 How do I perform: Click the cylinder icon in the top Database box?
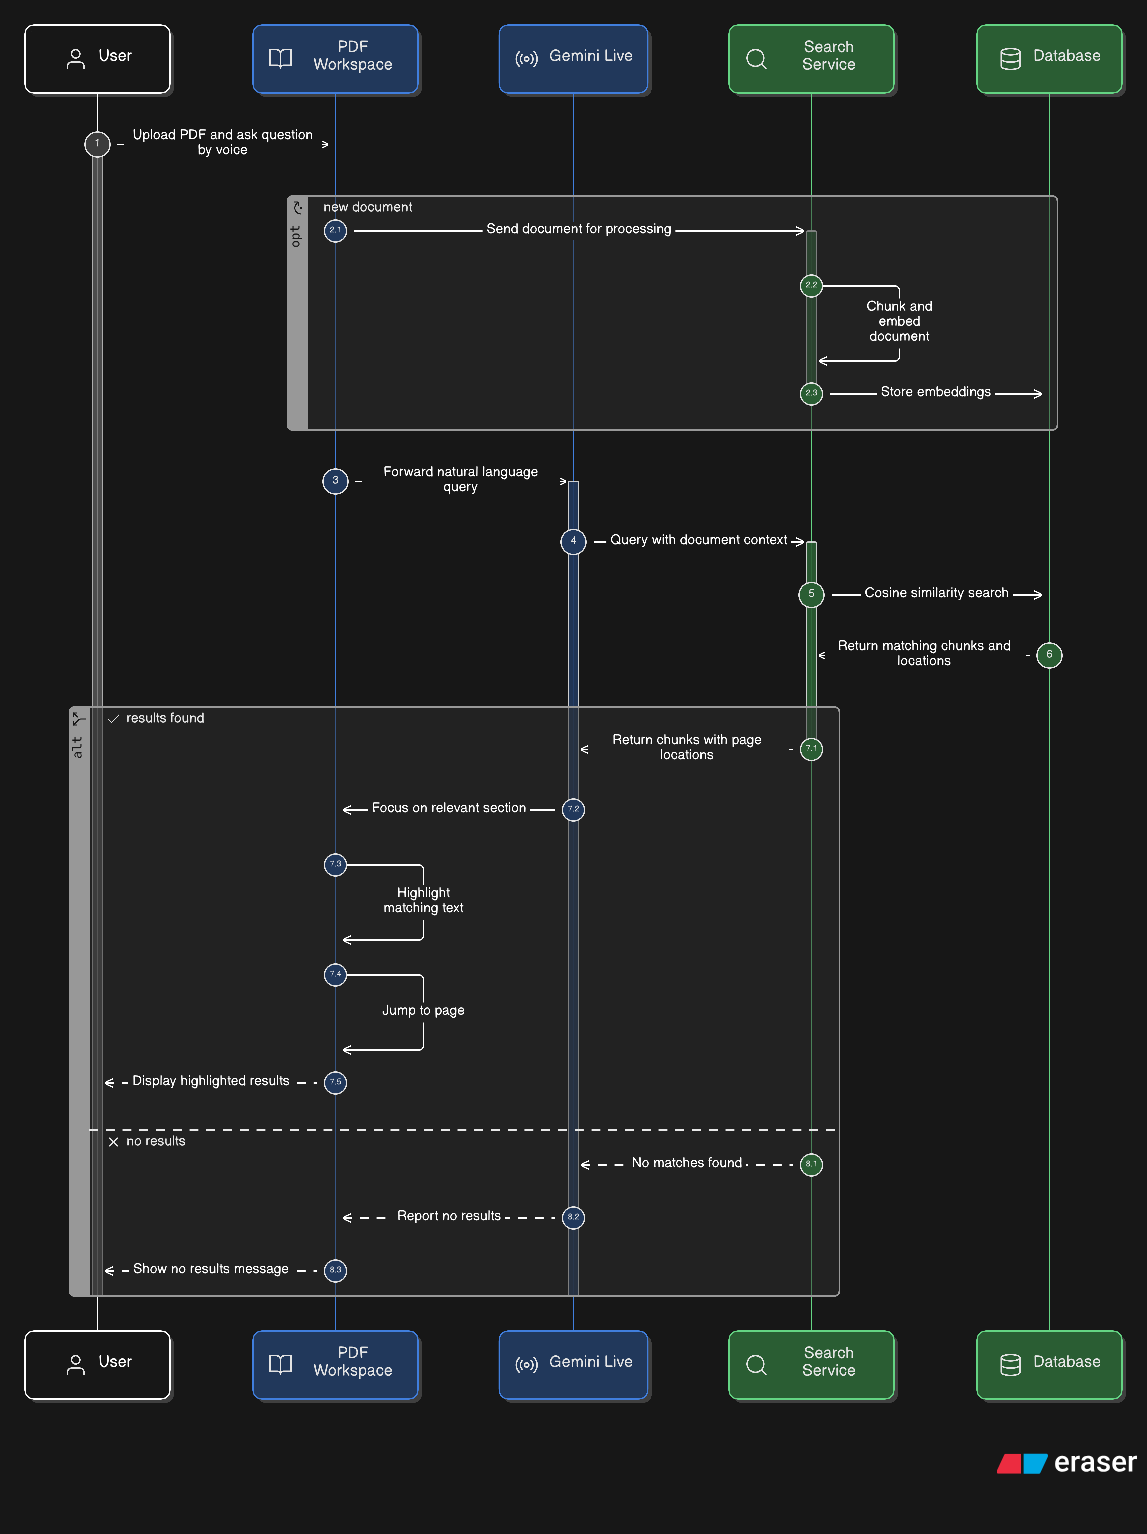(x=1011, y=59)
